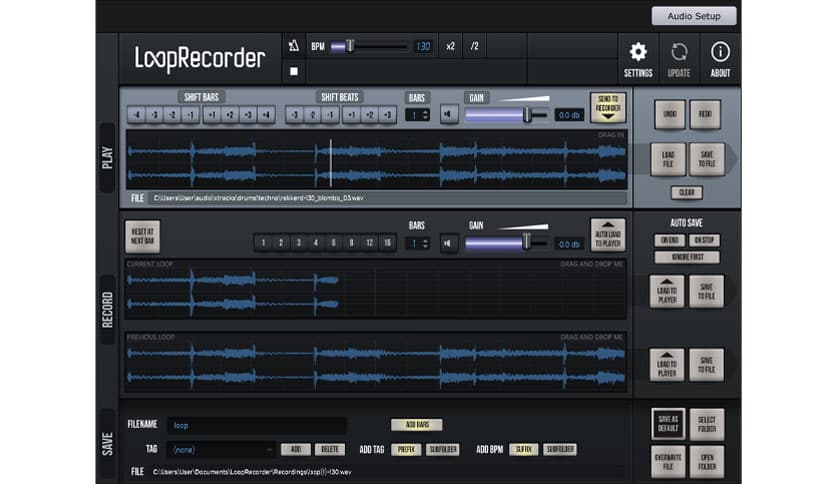
Task: Load current loop to player
Action: click(x=667, y=292)
